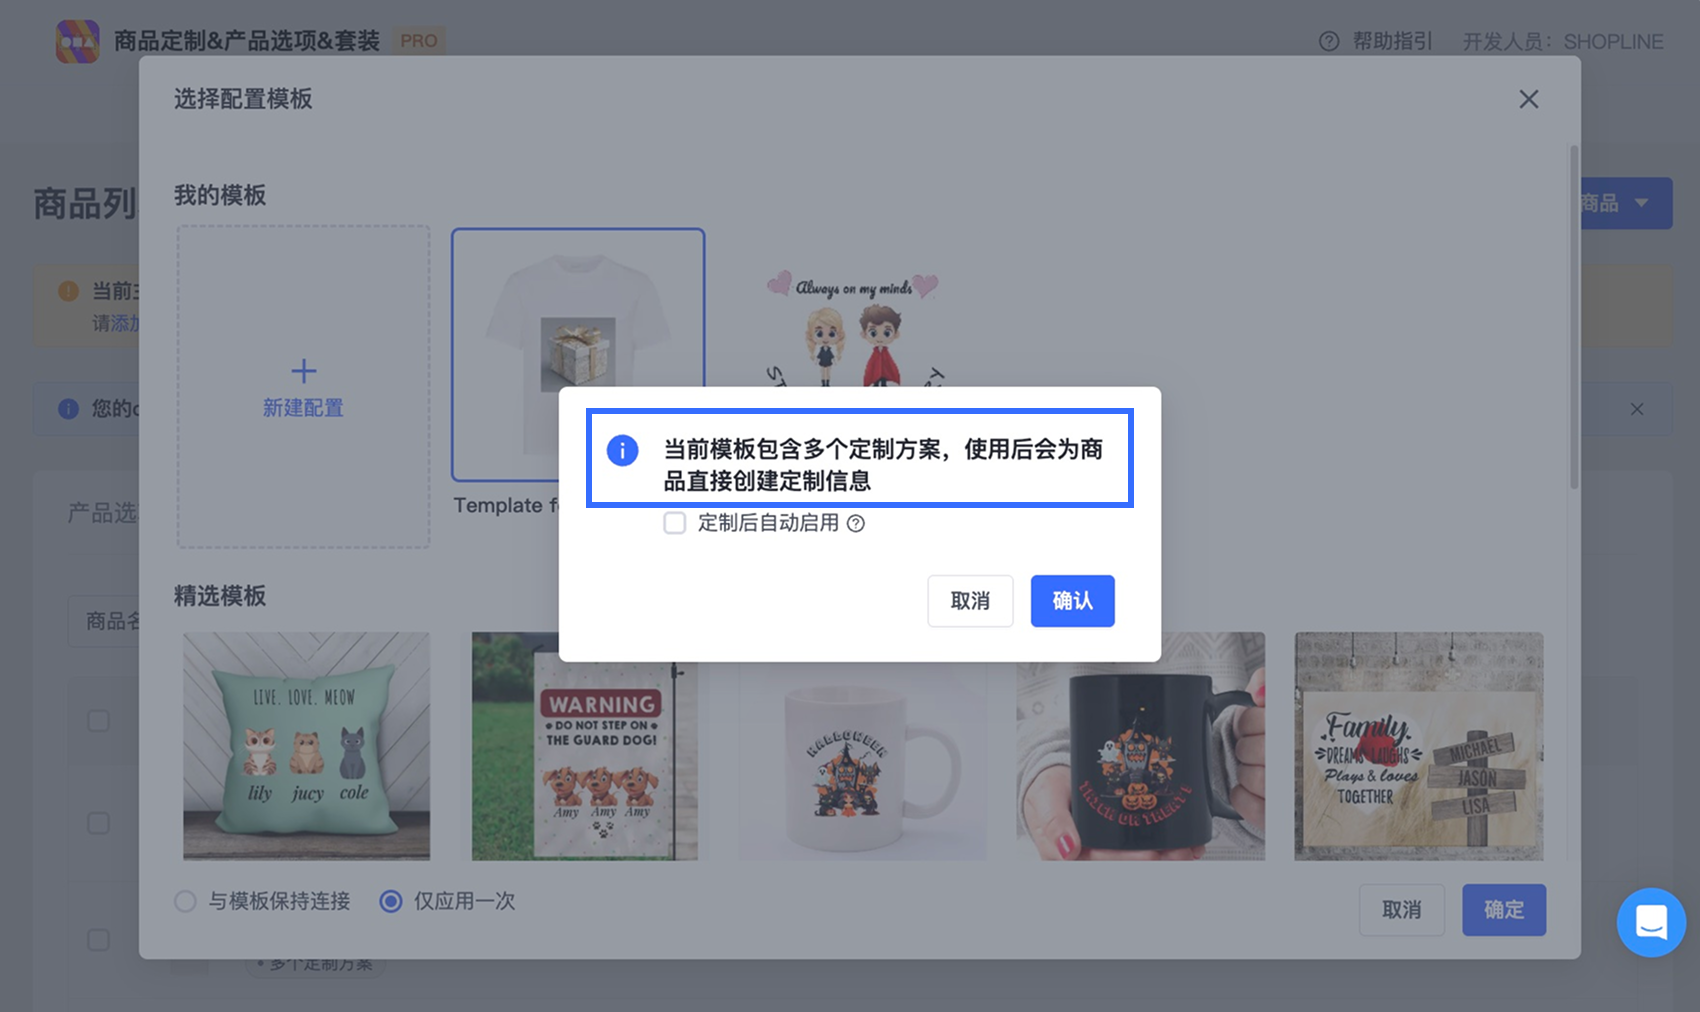Click the app logo icon in the header

pos(78,41)
